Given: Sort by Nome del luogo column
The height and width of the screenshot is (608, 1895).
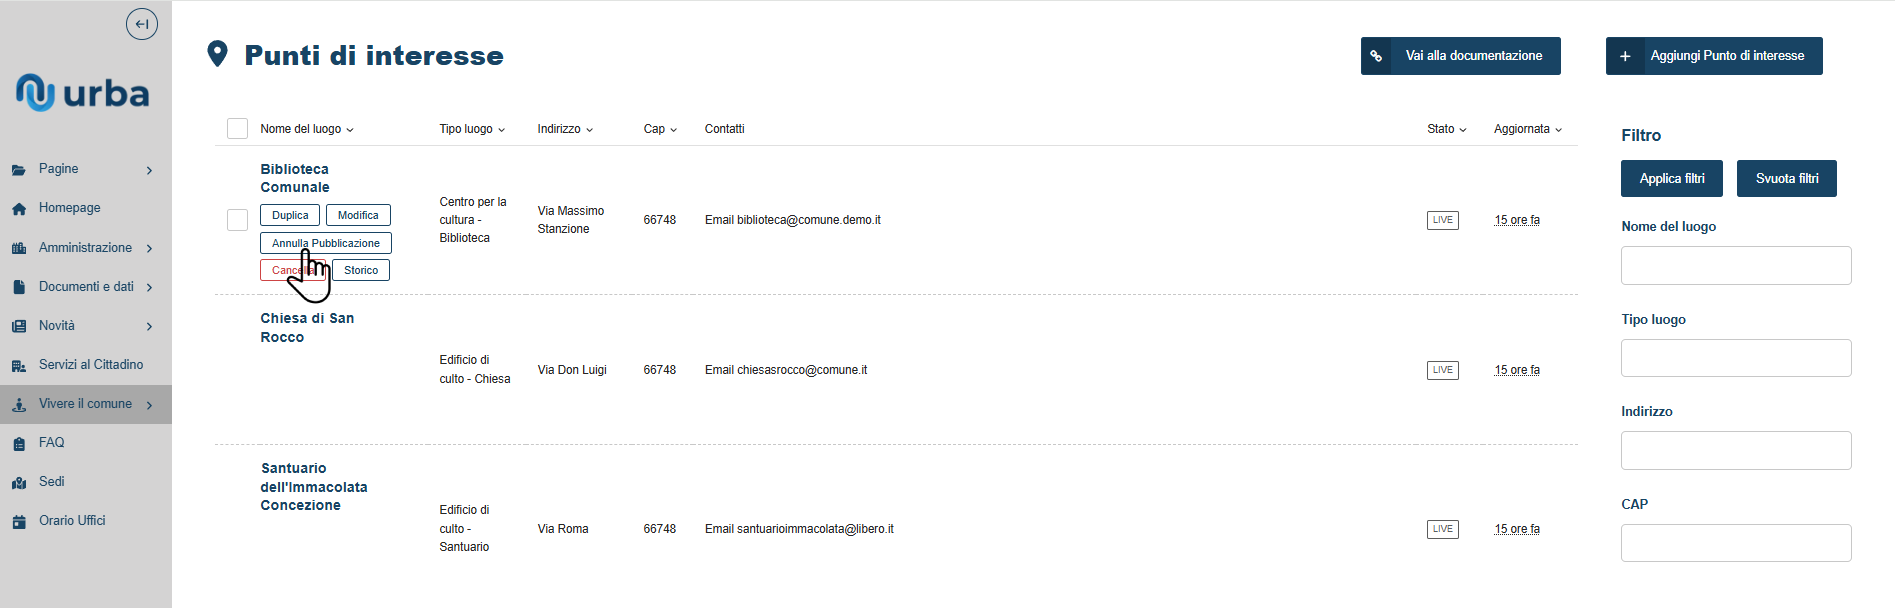Looking at the screenshot, I should pyautogui.click(x=307, y=129).
